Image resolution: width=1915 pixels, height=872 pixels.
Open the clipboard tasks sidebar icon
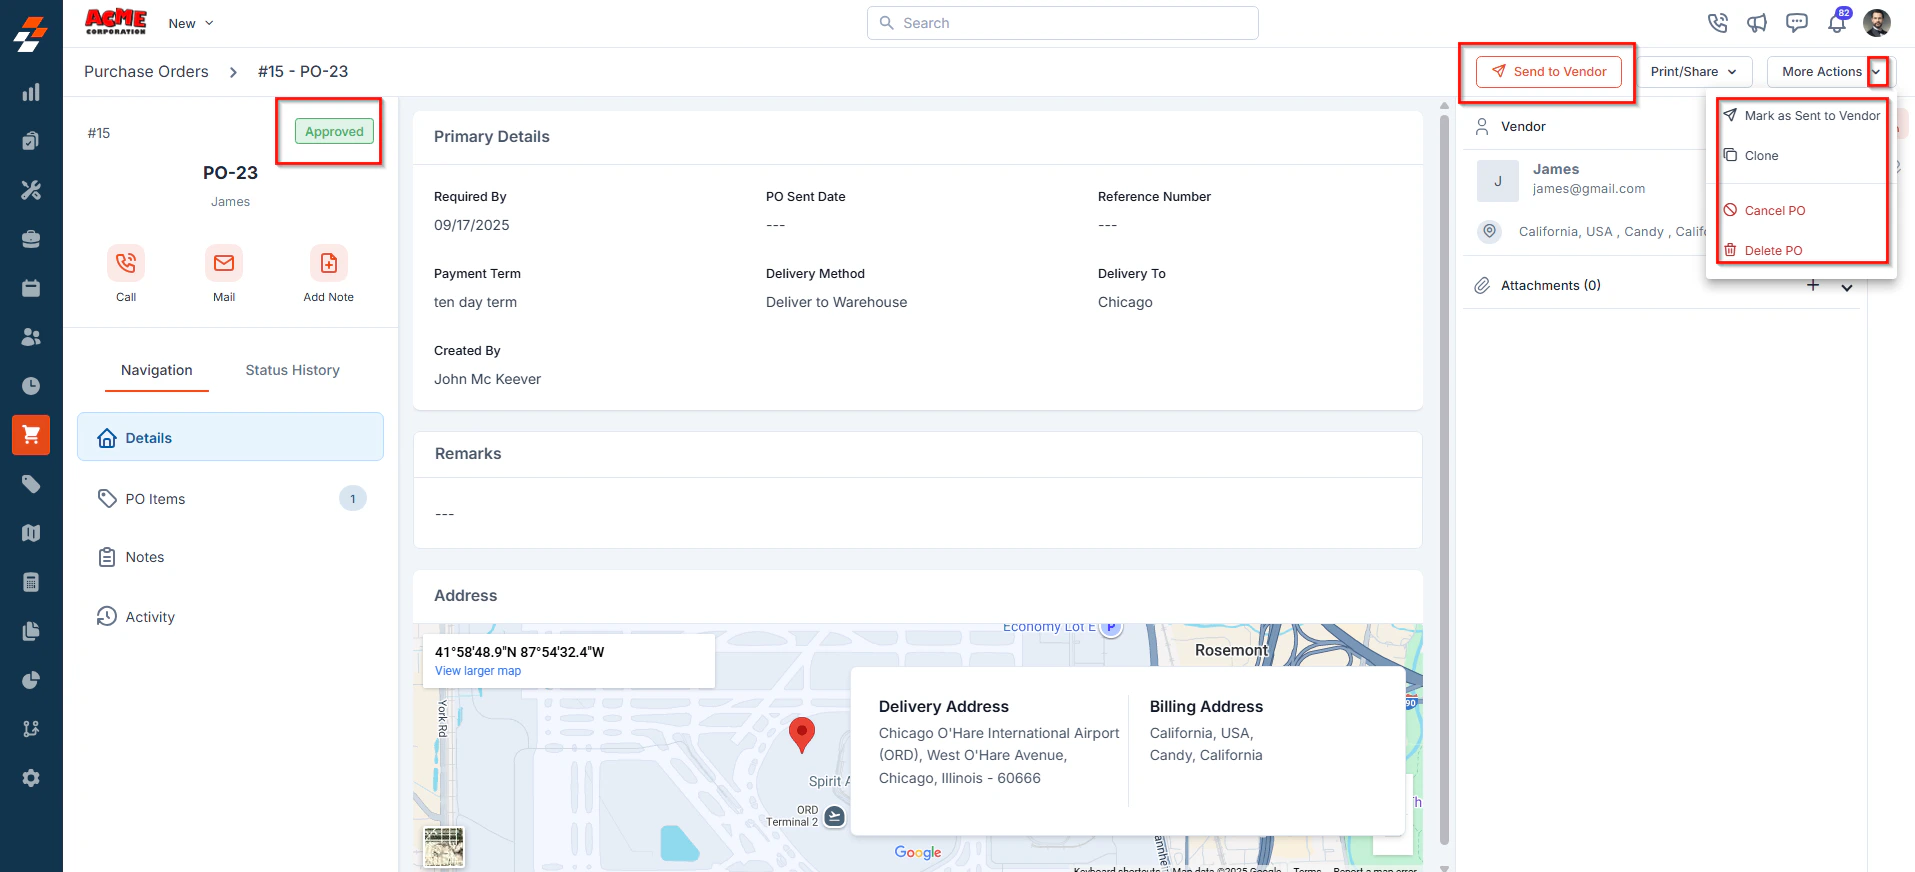tap(31, 141)
